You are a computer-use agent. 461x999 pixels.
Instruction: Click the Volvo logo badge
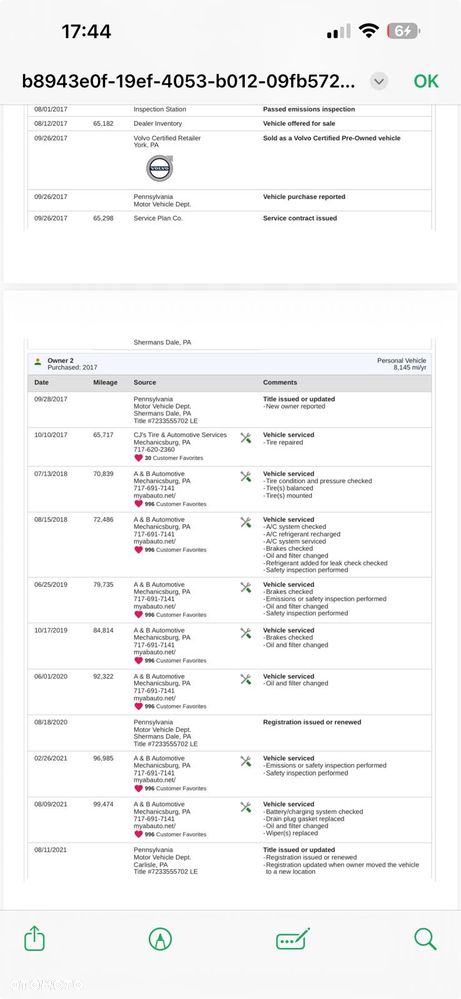[x=159, y=168]
